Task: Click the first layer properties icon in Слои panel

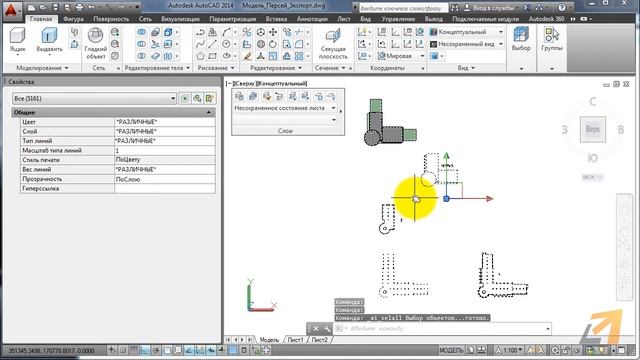Action: click(x=239, y=96)
